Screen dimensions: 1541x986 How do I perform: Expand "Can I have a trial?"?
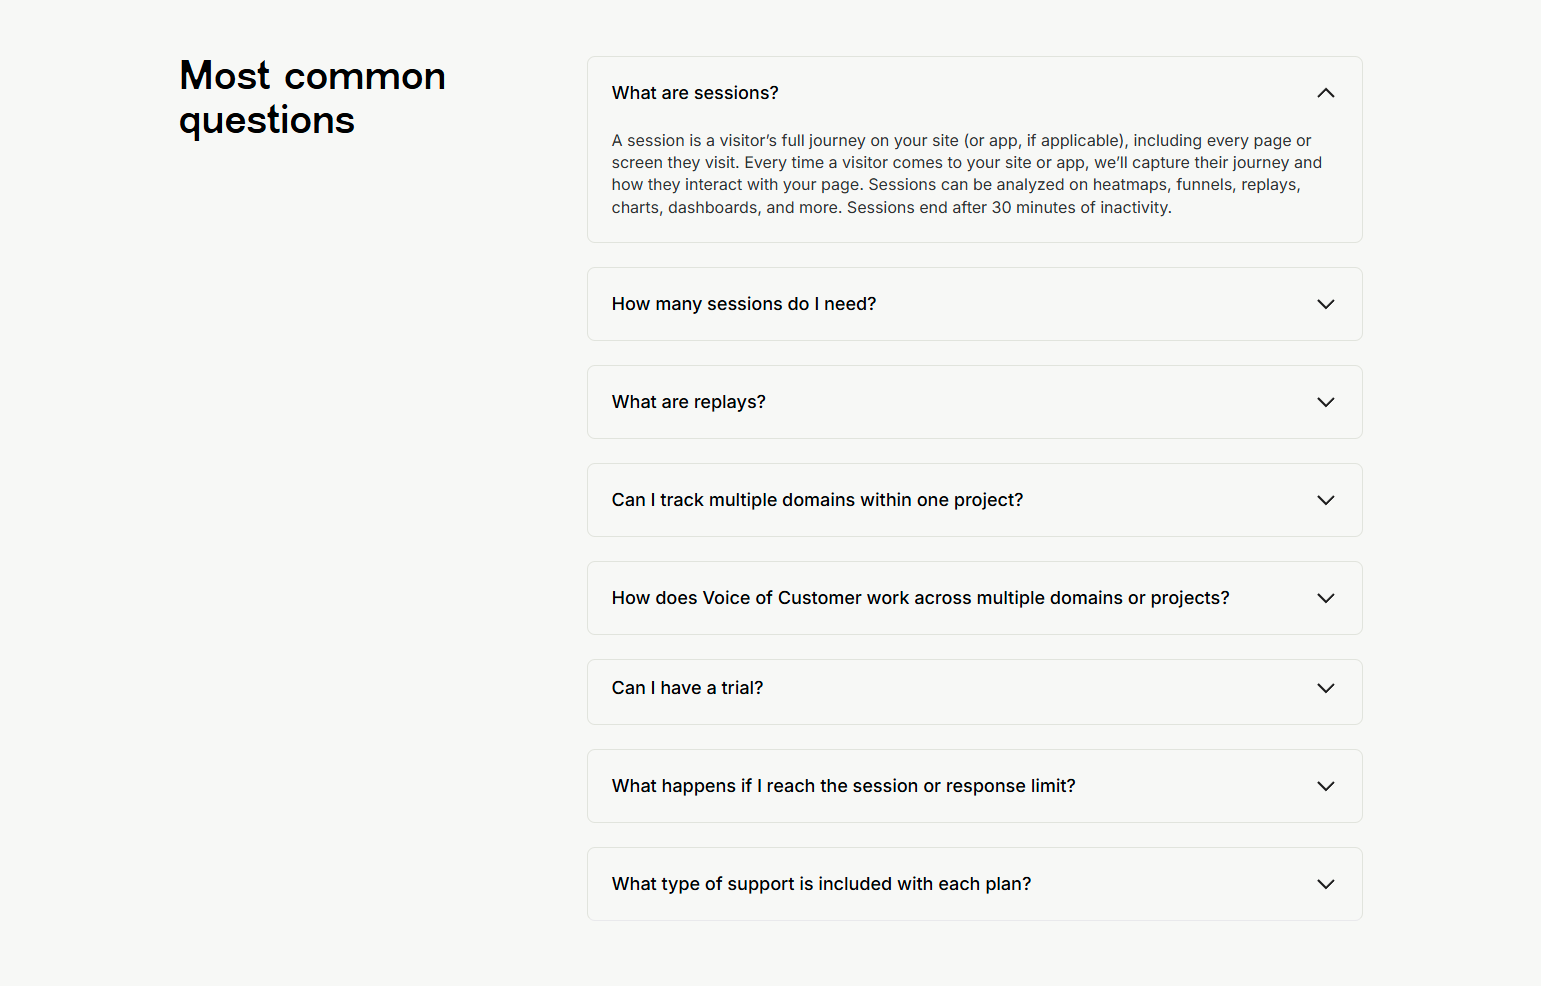pos(974,691)
